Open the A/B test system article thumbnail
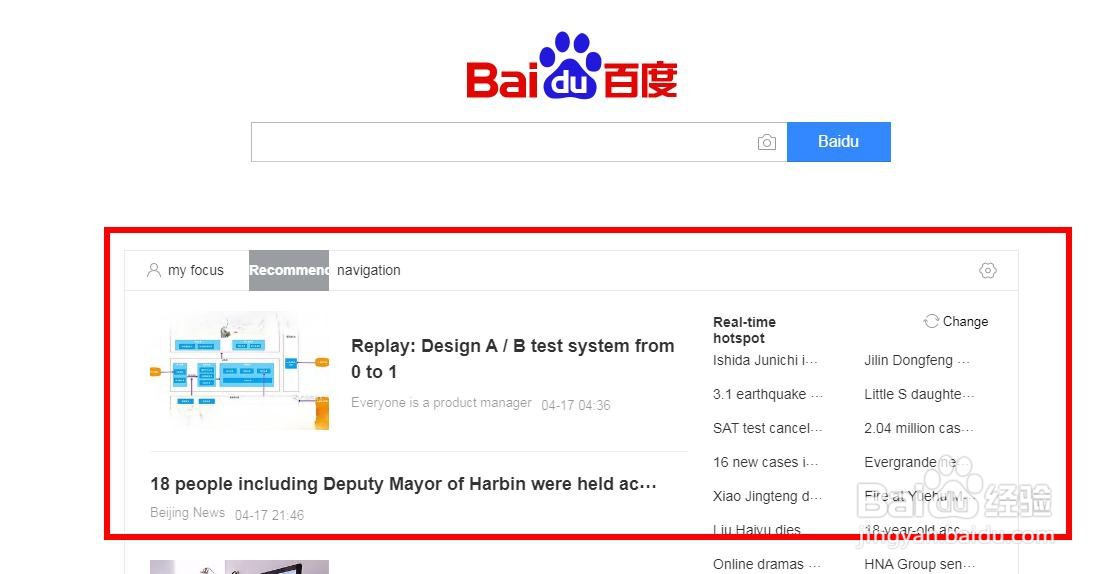 pyautogui.click(x=240, y=371)
